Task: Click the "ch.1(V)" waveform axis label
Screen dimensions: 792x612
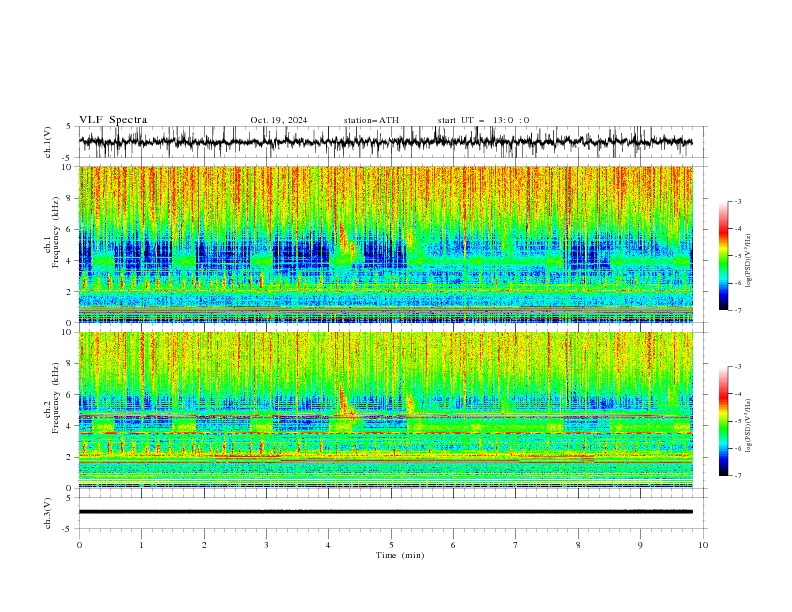Action: click(48, 142)
